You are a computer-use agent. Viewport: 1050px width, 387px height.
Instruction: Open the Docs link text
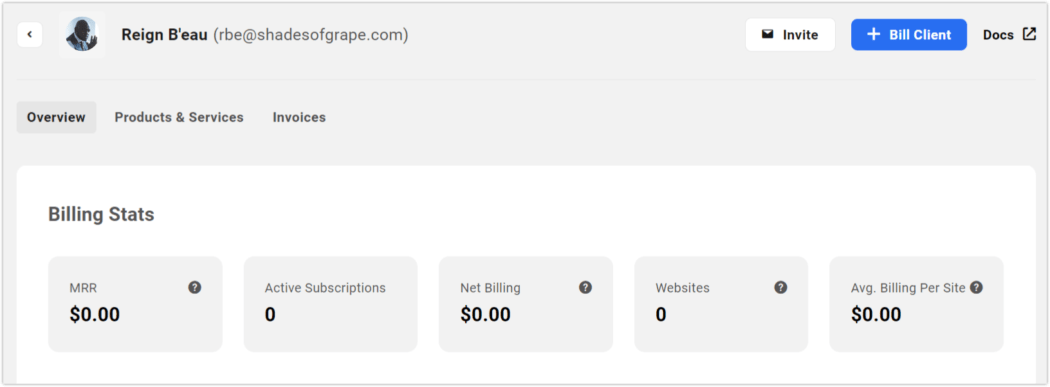tap(998, 35)
